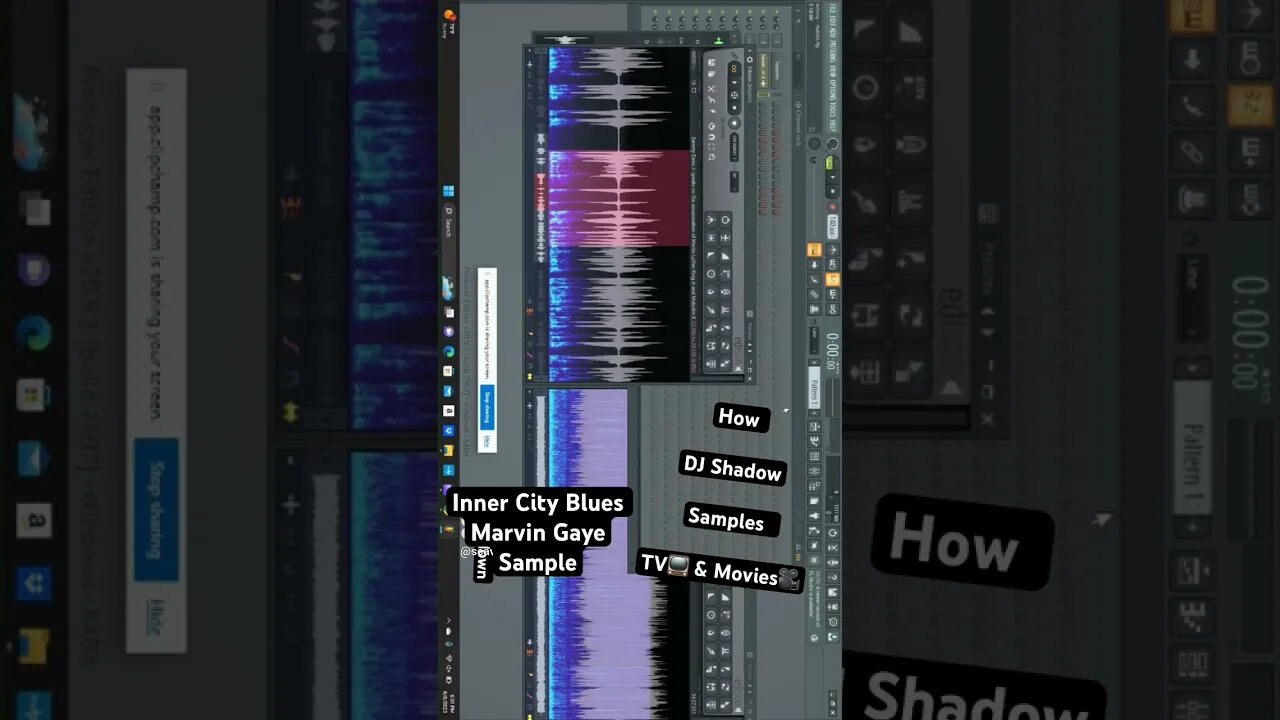Click the floppy disk save icon in Edison toolbar
The height and width of the screenshot is (720, 1280).
pyautogui.click(x=712, y=62)
